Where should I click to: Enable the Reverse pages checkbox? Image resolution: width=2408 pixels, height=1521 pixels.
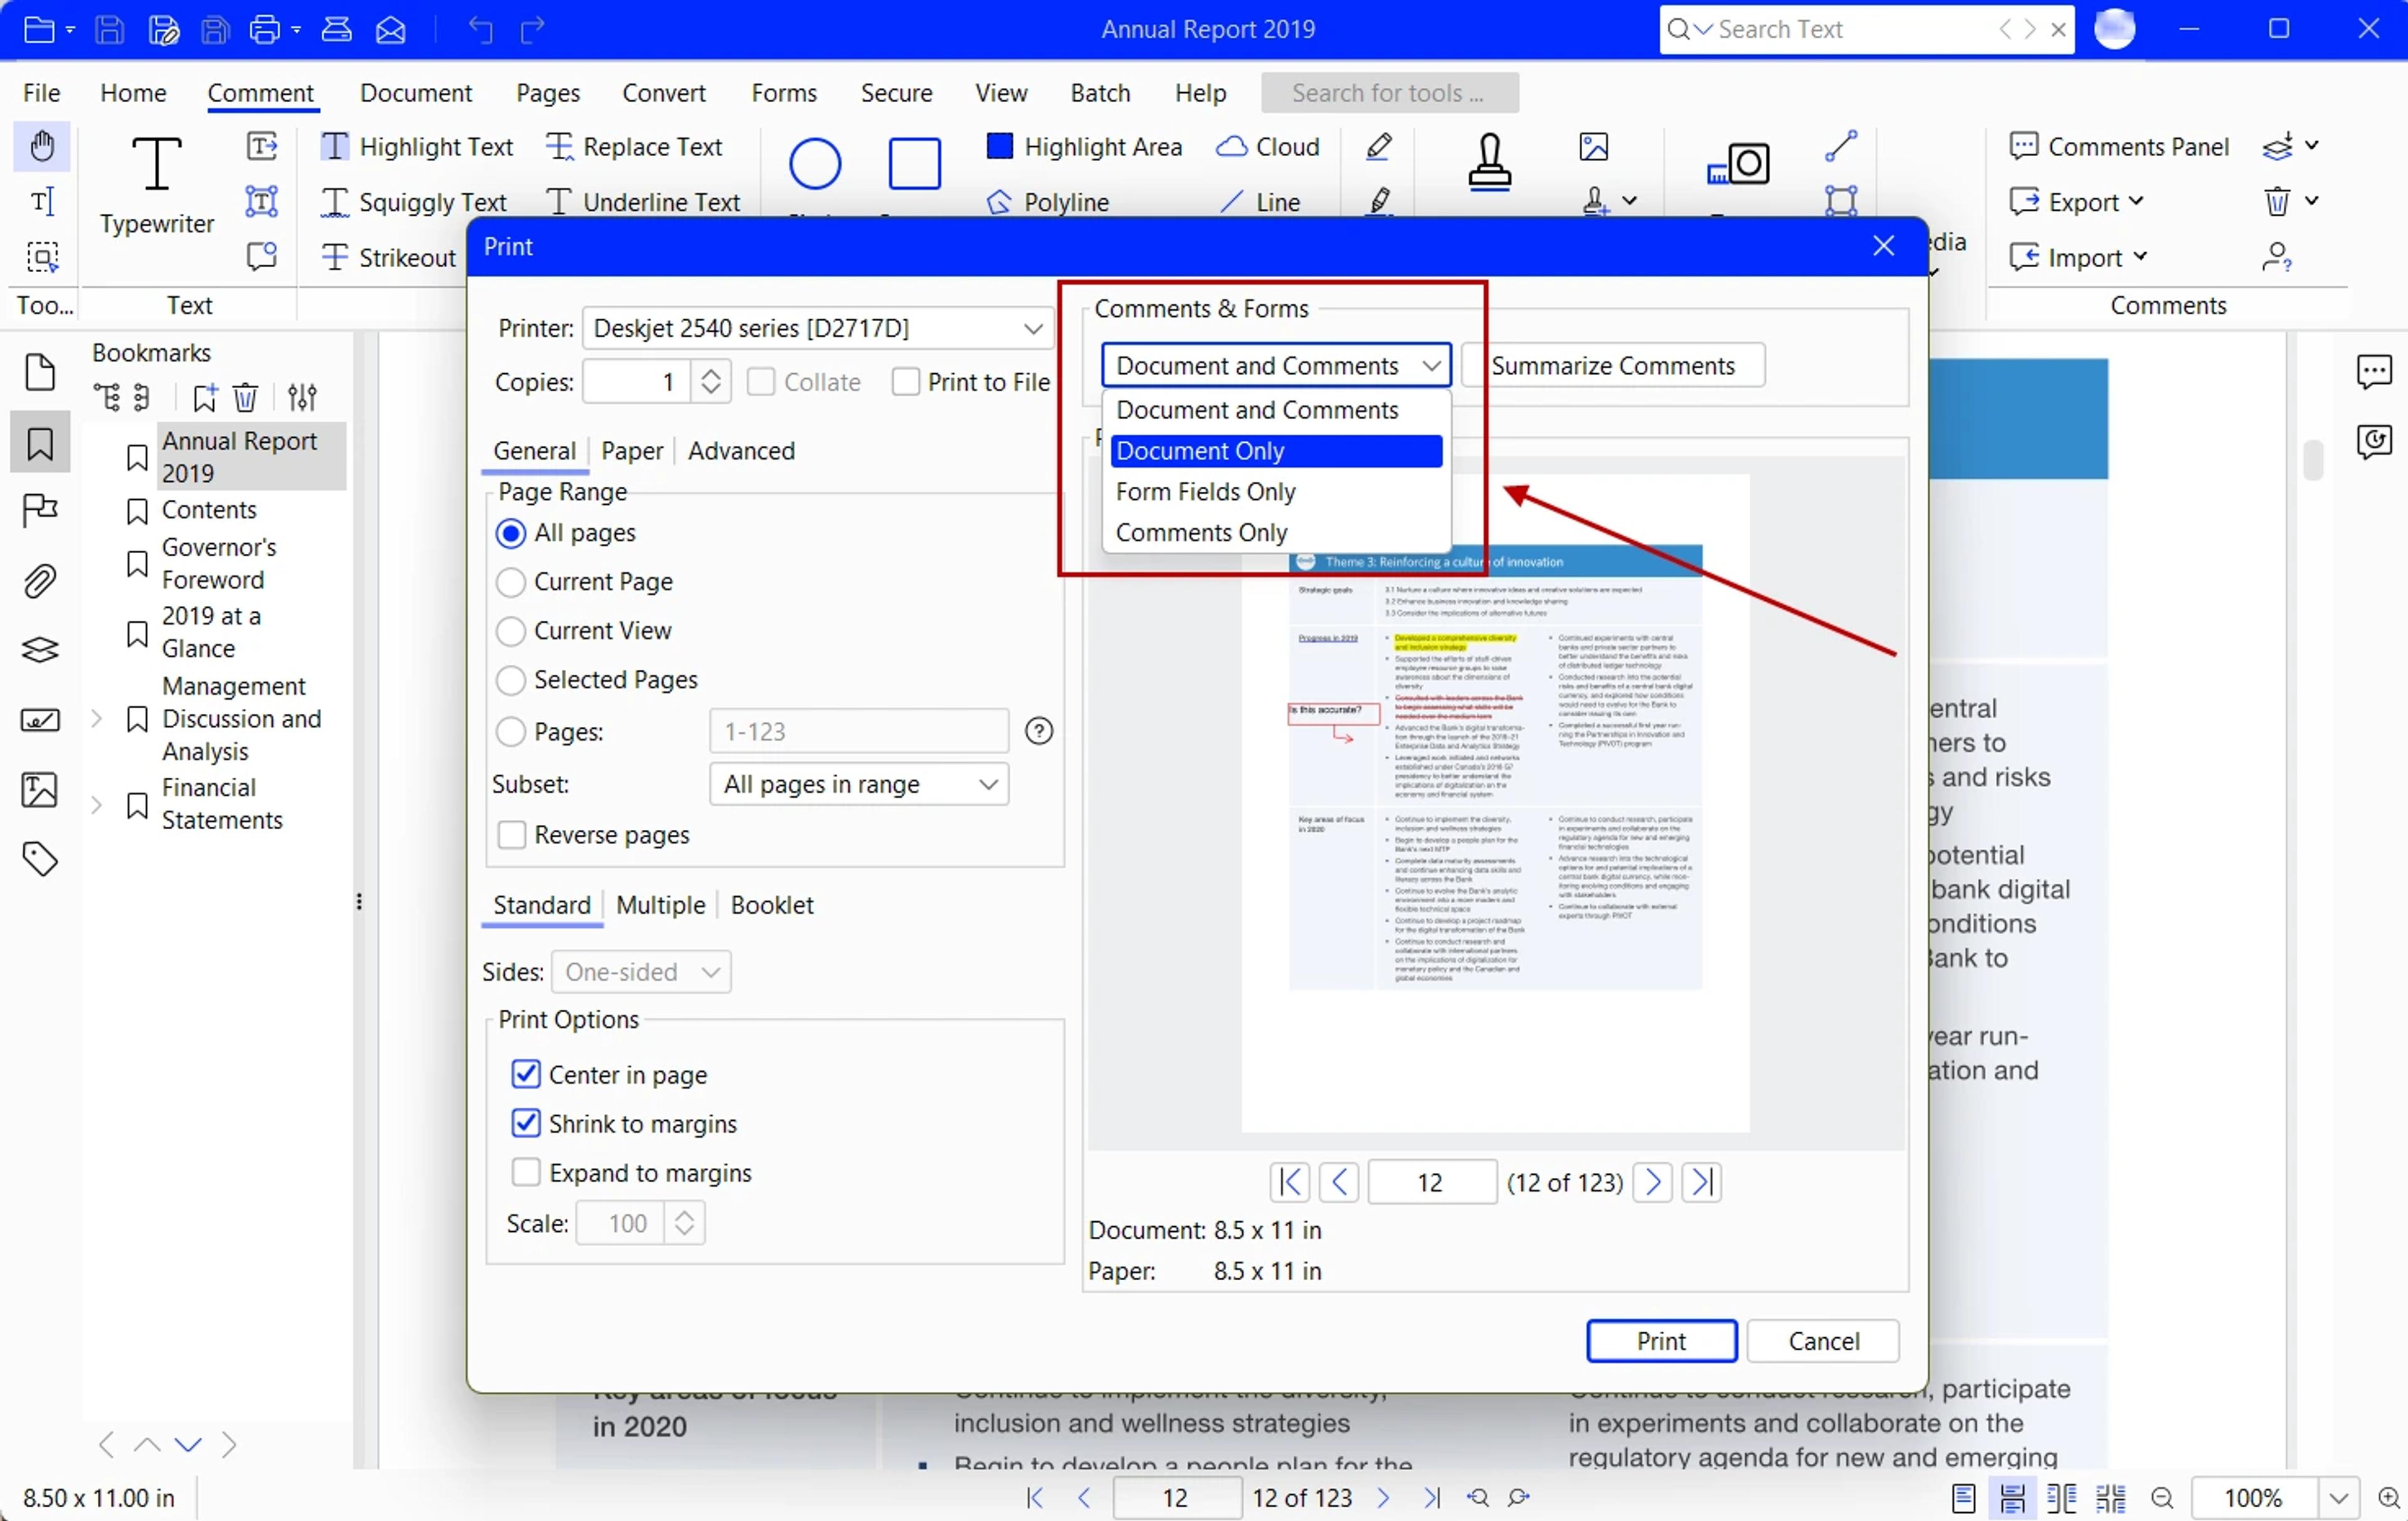pyautogui.click(x=512, y=835)
